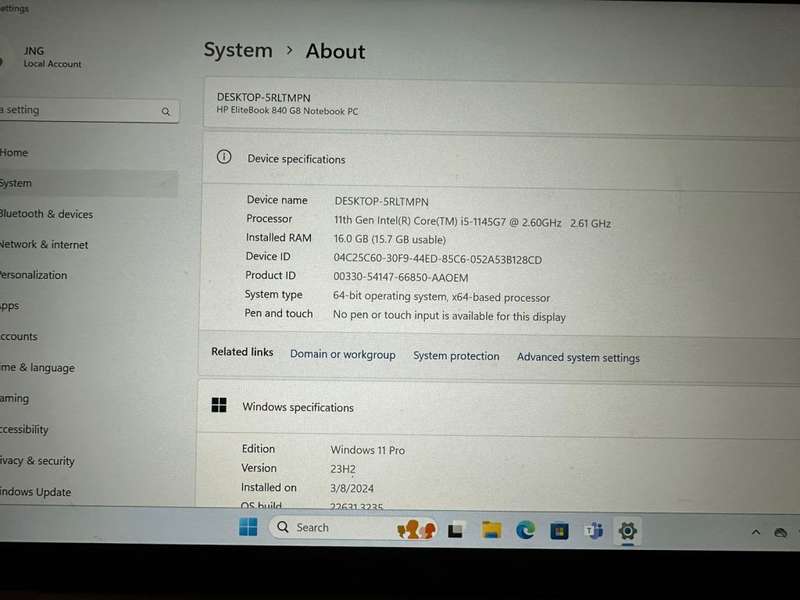Image resolution: width=800 pixels, height=600 pixels.
Task: Click the installed on date 3/8/2024
Action: [x=352, y=488]
